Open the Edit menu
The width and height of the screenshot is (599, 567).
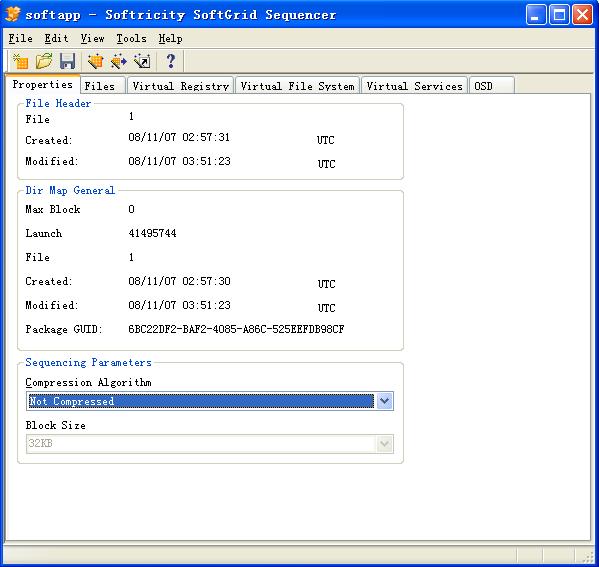(x=56, y=39)
